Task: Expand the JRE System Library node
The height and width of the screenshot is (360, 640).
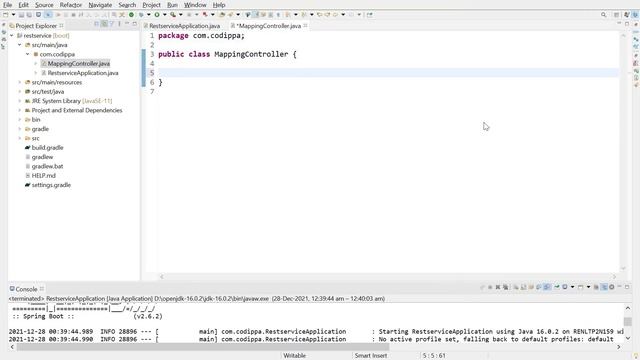Action: click(x=20, y=101)
